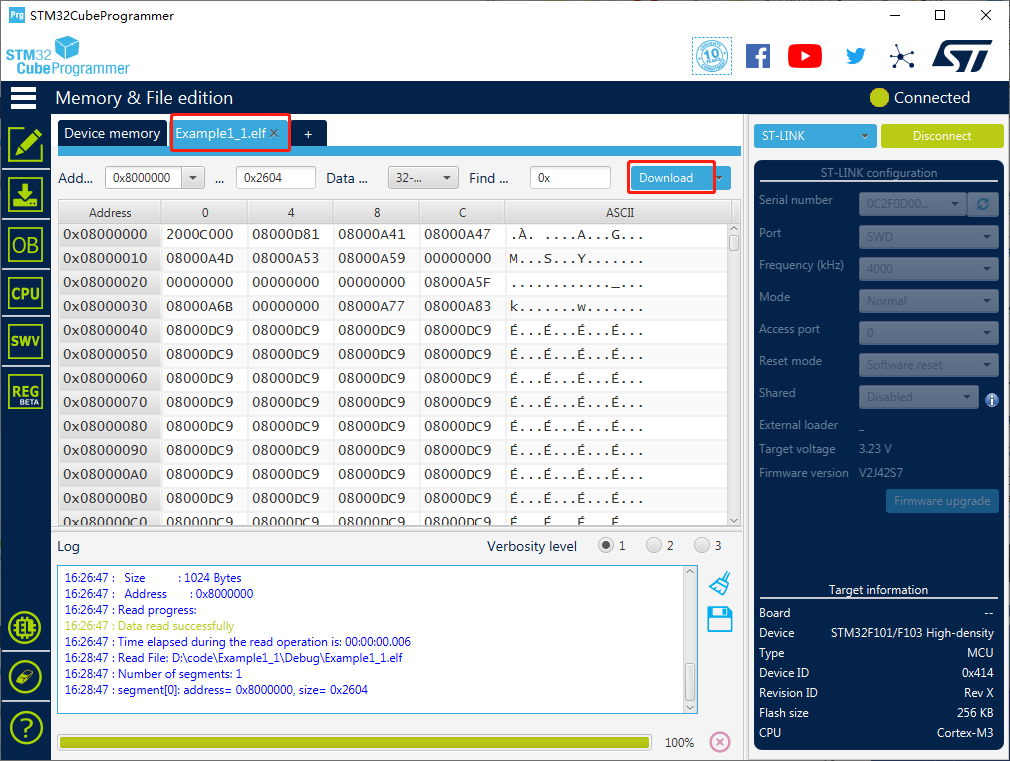This screenshot has height=761, width=1010.
Task: Open the Mode Normal dropdown
Action: point(928,301)
